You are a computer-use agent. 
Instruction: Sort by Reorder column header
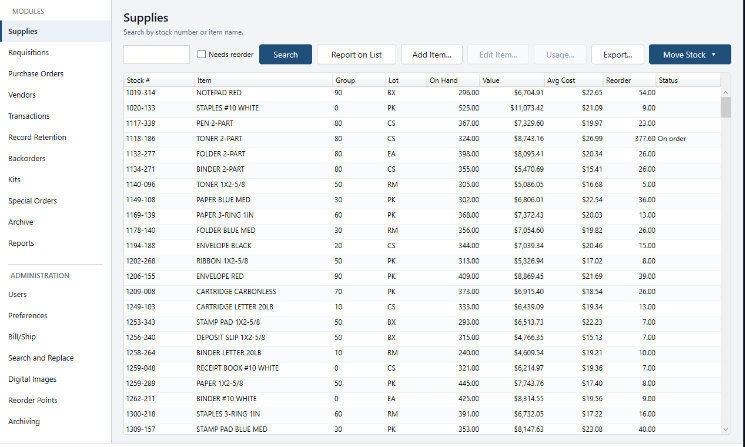(x=630, y=80)
